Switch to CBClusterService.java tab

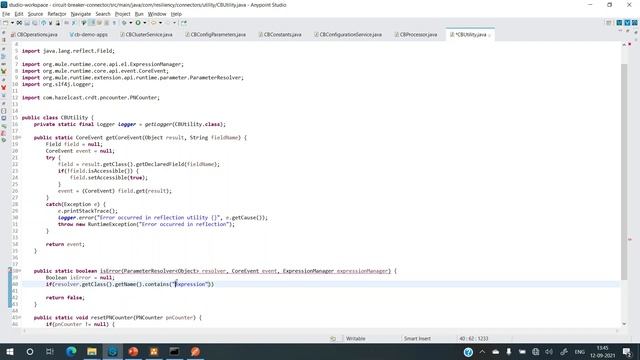click(x=147, y=35)
